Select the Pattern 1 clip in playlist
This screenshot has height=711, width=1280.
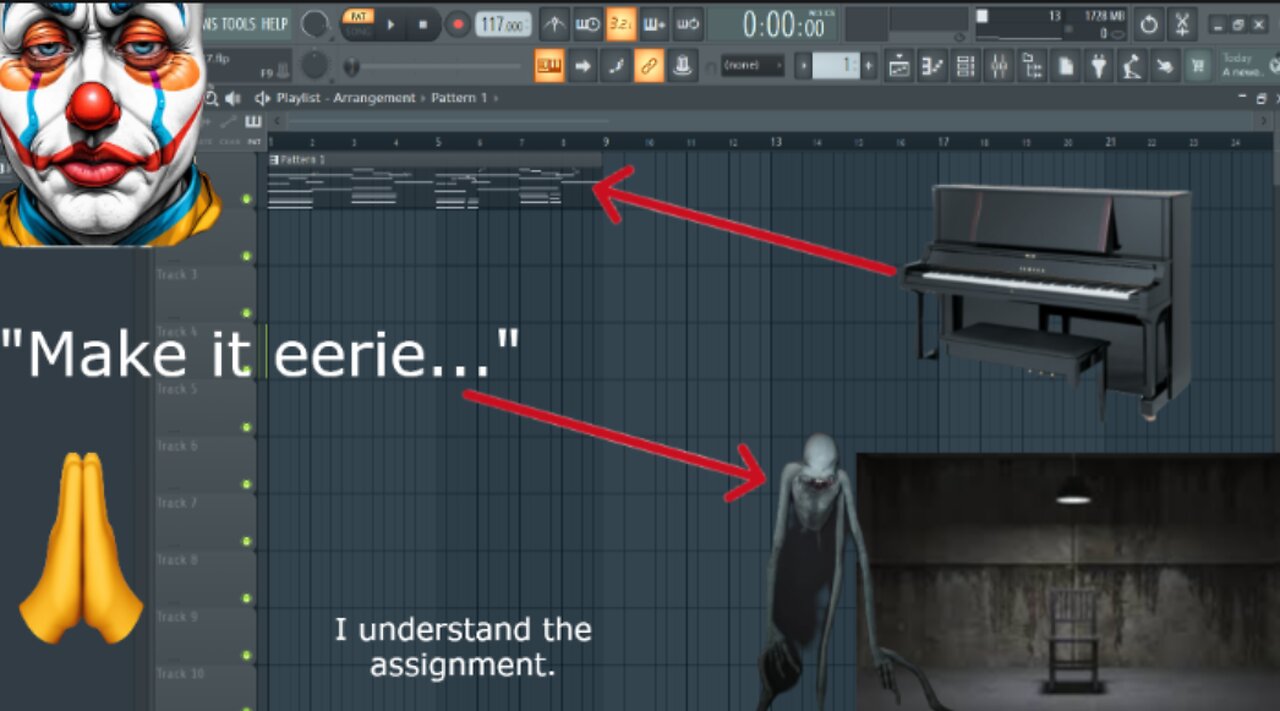click(x=434, y=181)
